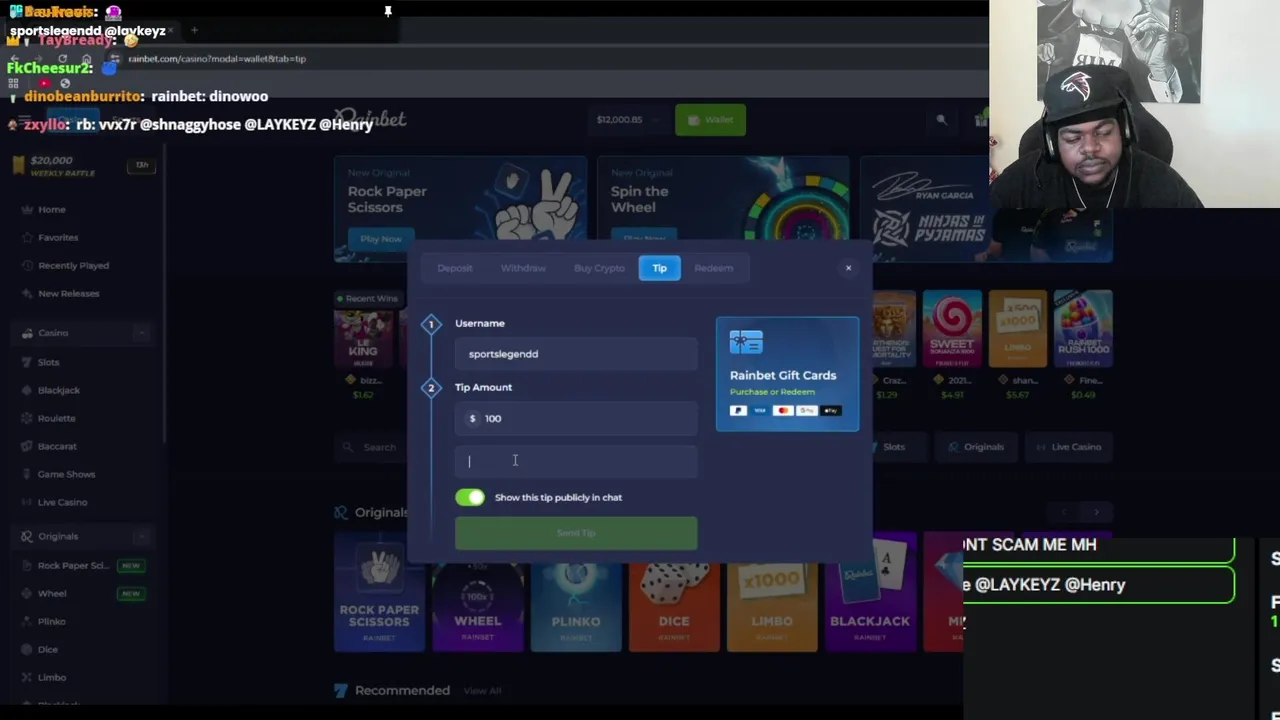Screen dimensions: 1280x720
Task: Click the green Wallet button
Action: 710,120
